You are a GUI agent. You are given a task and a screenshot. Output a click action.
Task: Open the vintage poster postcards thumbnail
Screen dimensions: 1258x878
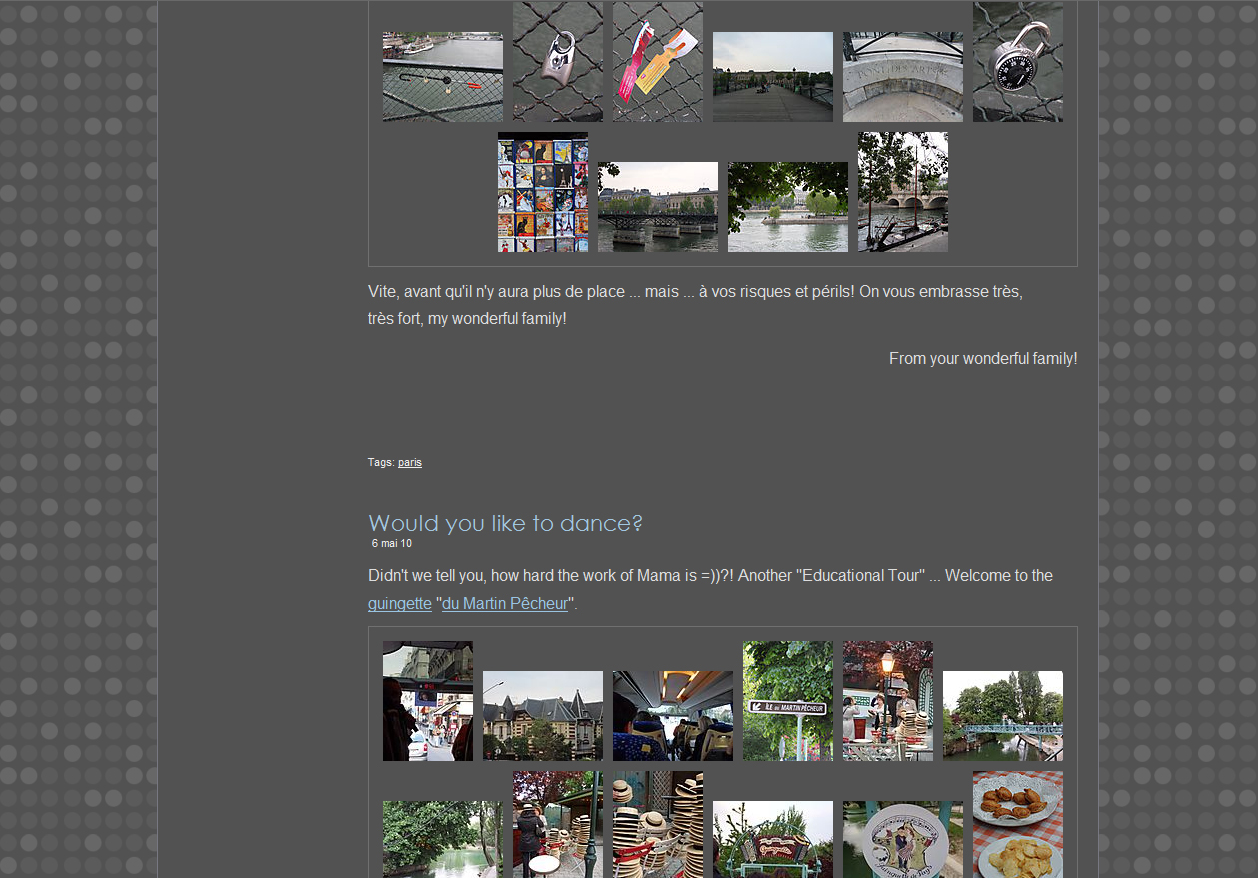click(x=542, y=192)
